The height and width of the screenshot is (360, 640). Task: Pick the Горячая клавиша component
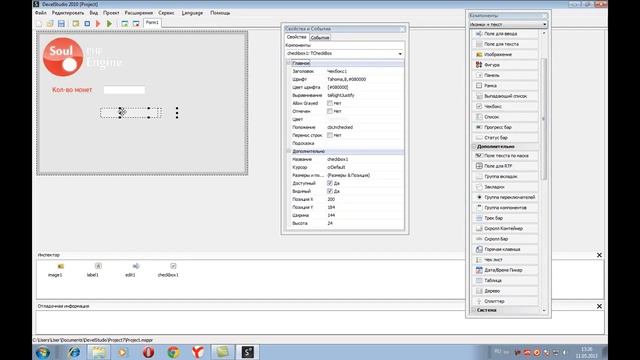pyautogui.click(x=505, y=249)
